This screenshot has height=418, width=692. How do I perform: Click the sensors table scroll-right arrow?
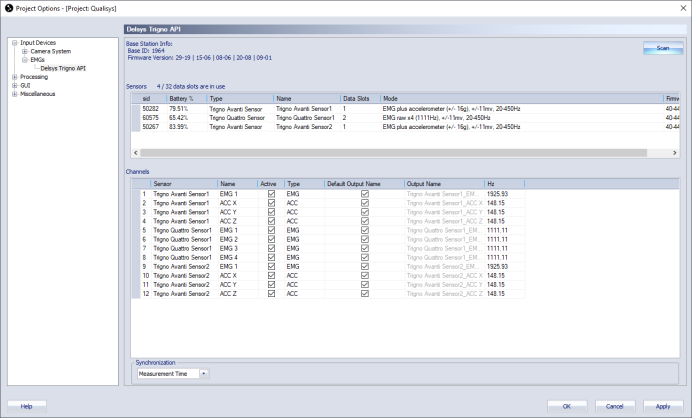click(x=674, y=153)
